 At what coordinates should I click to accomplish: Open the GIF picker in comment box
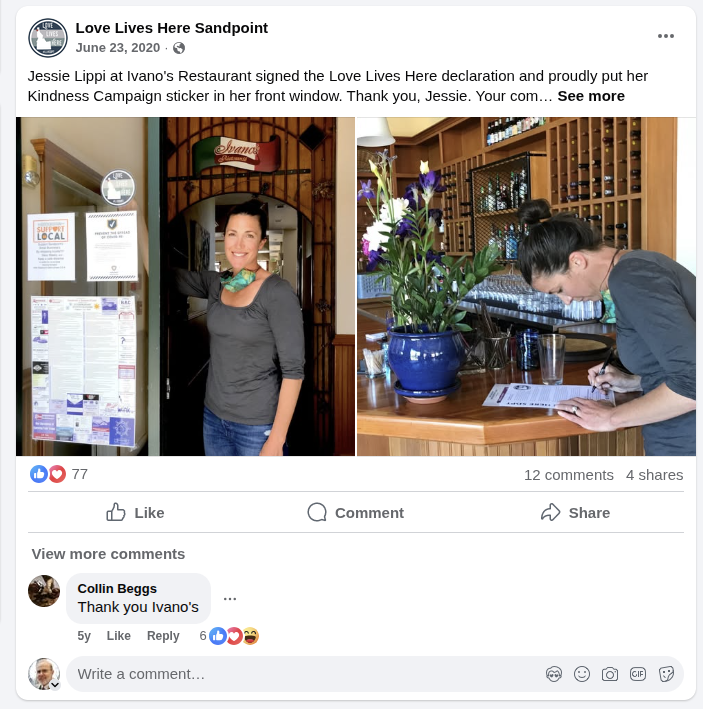click(638, 674)
